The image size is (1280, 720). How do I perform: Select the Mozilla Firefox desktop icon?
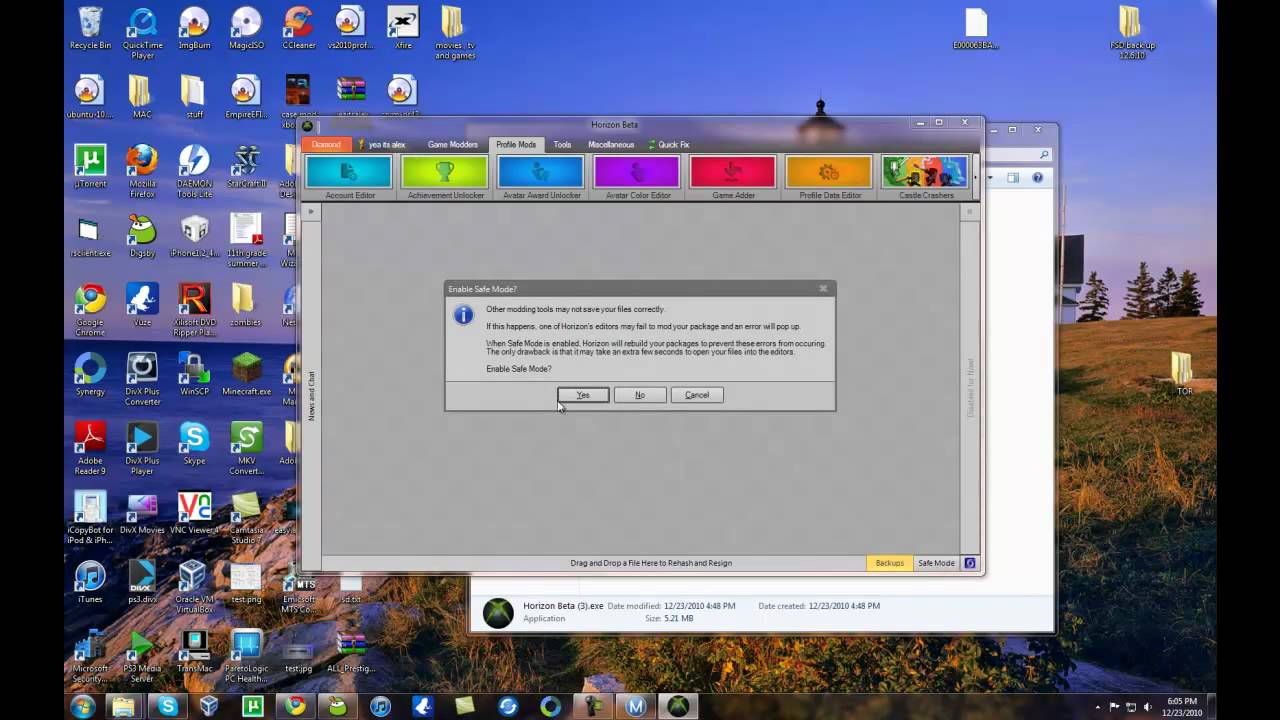[142, 172]
